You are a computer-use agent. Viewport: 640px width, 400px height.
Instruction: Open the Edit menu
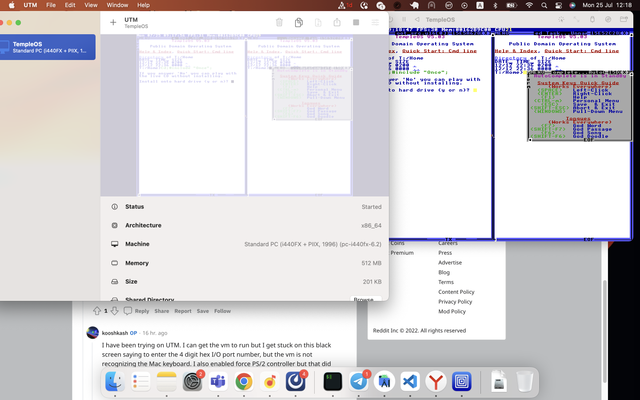point(70,5)
